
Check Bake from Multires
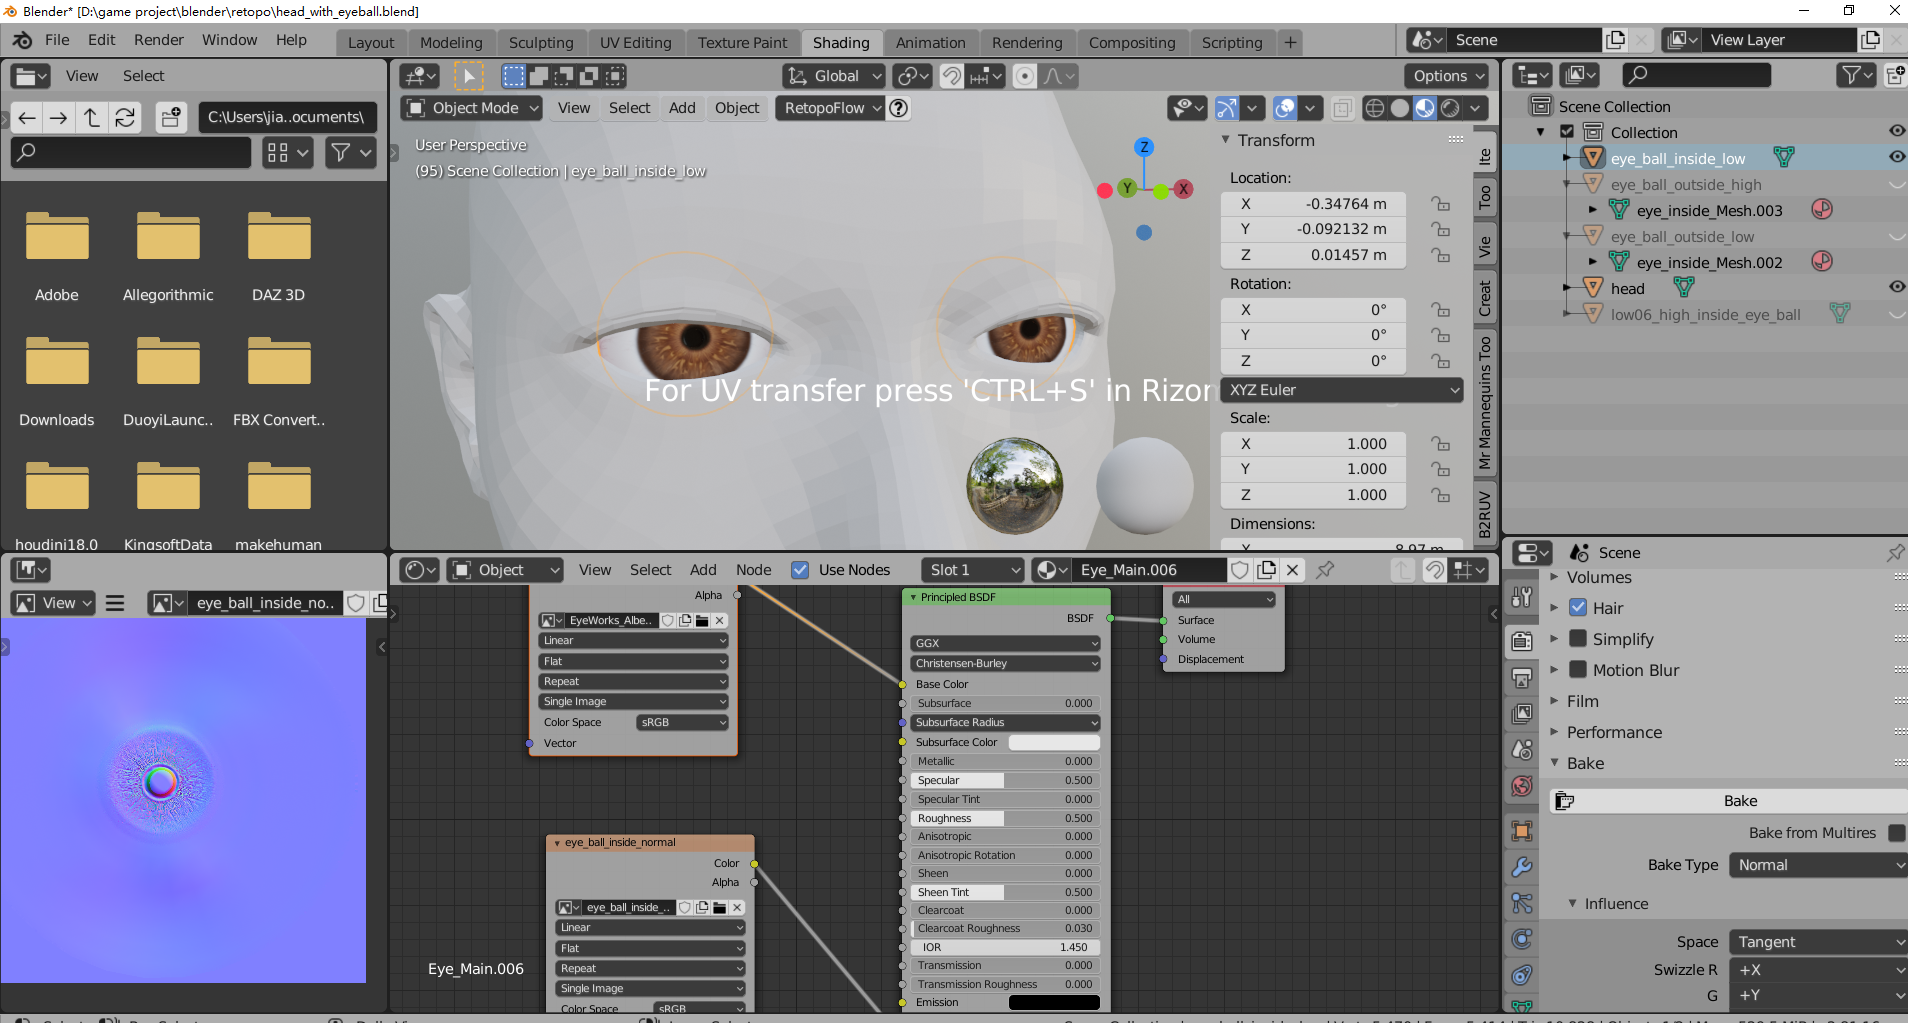click(x=1896, y=833)
